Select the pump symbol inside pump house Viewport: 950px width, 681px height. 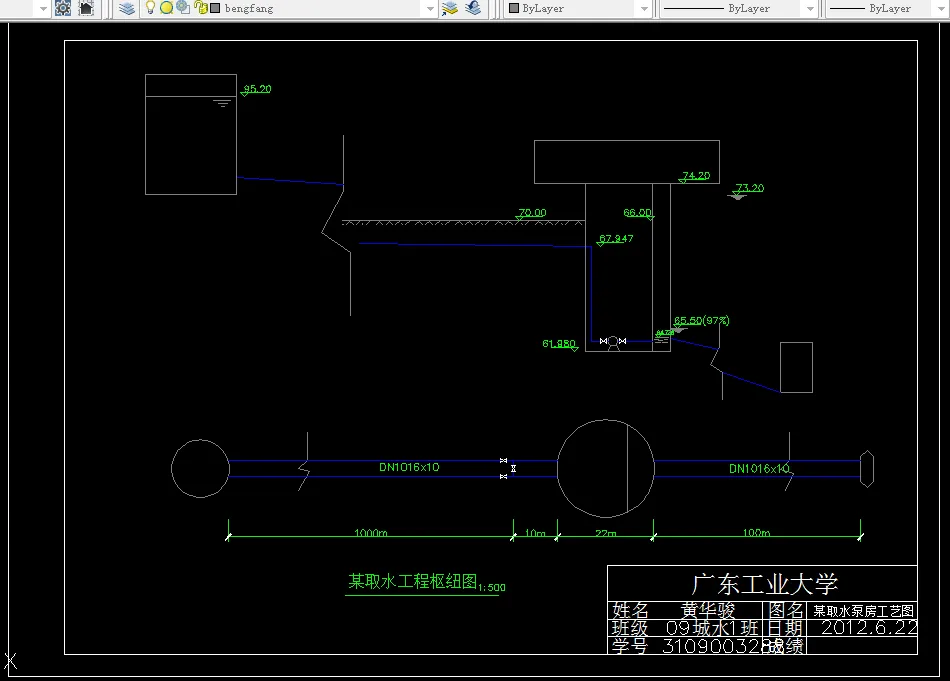point(613,343)
